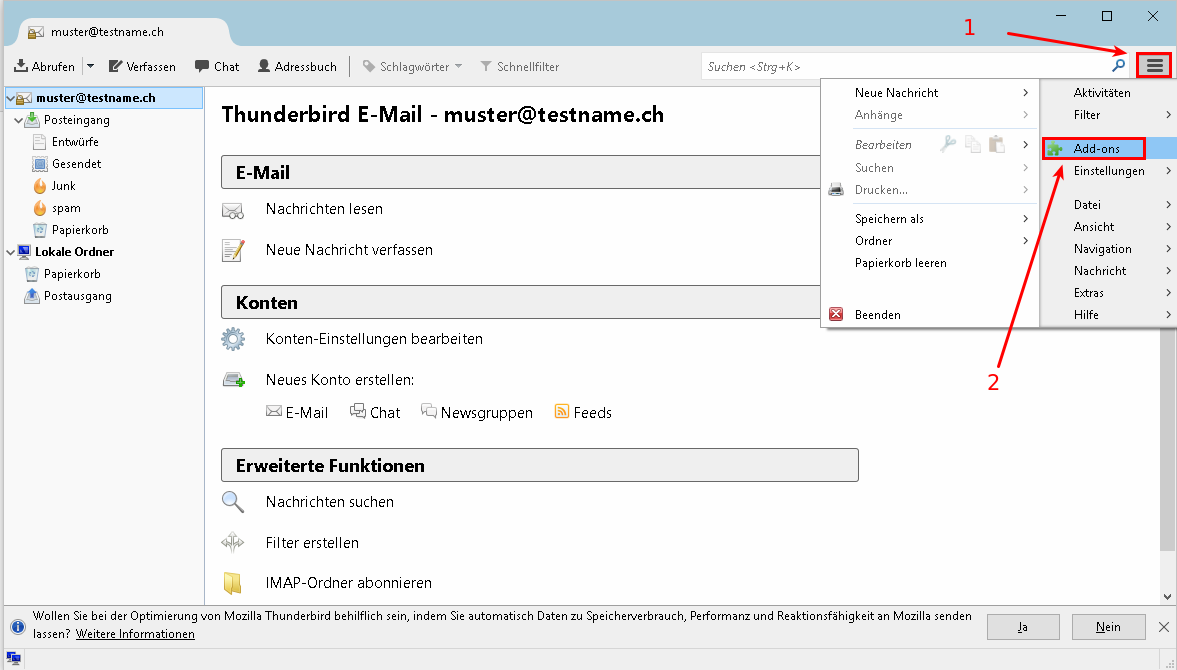Click the Drucken printer icon
1177x670 pixels.
click(x=835, y=190)
